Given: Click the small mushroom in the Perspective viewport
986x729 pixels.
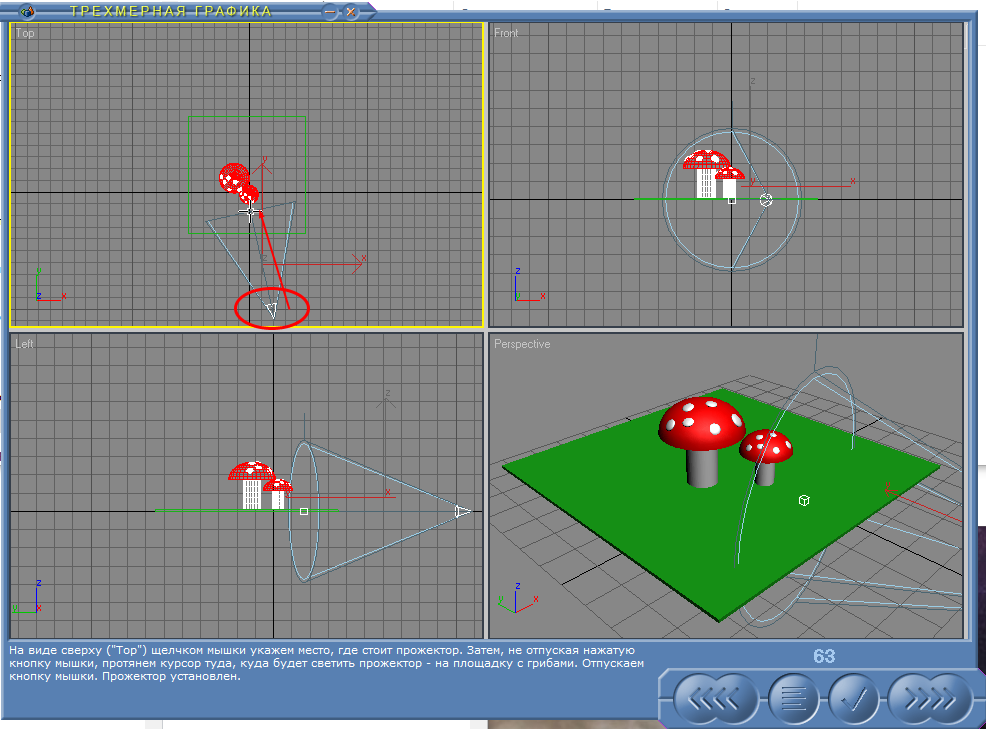Looking at the screenshot, I should click(x=765, y=456).
